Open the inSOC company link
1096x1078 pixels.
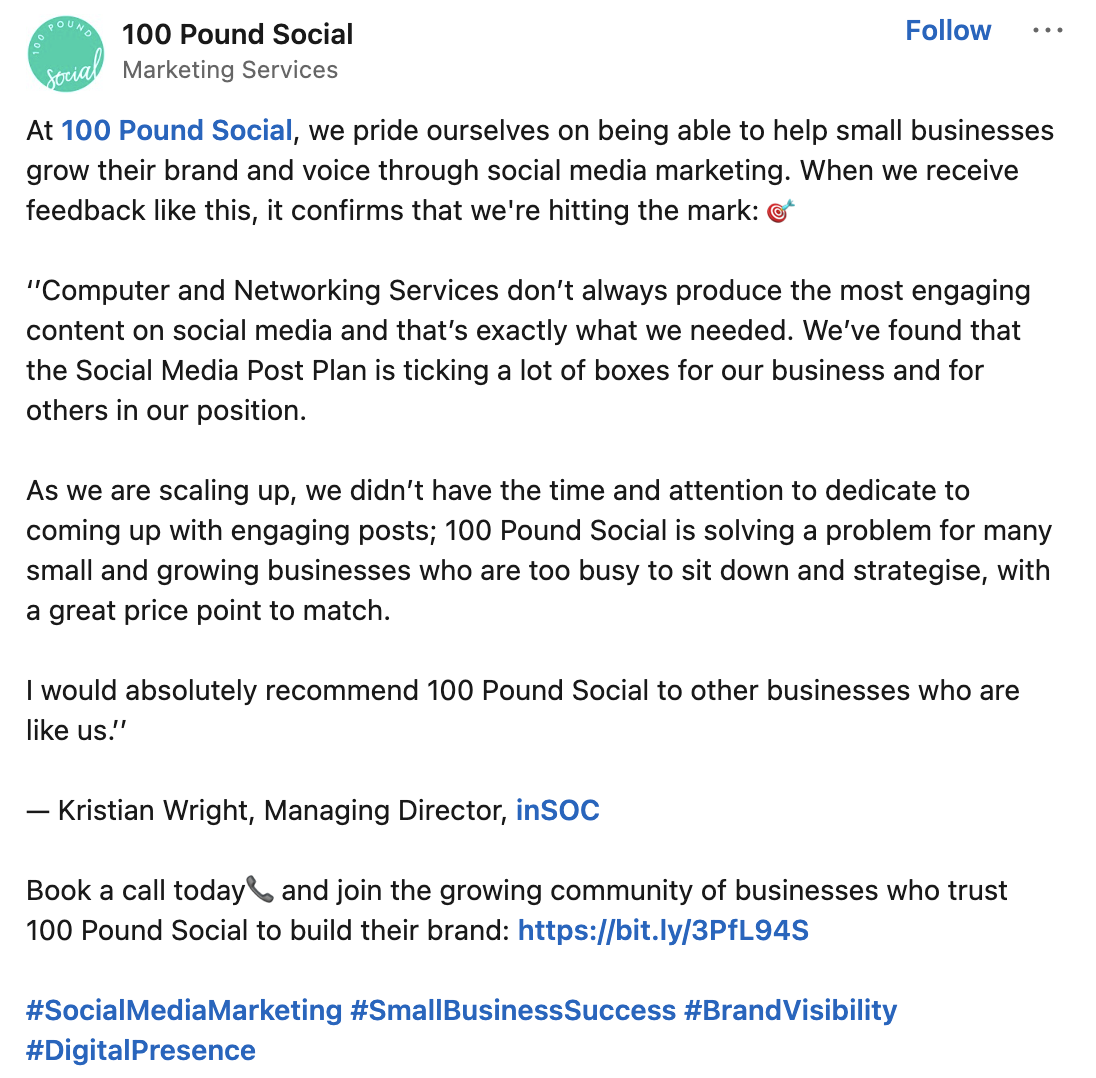557,810
